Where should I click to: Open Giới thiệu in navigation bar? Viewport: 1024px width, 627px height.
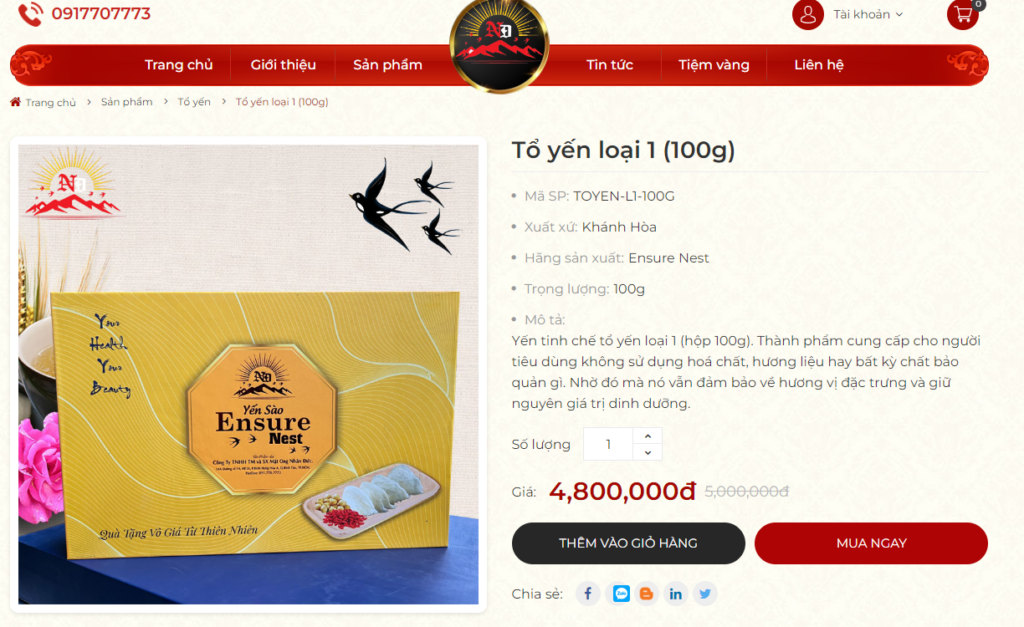pyautogui.click(x=283, y=65)
